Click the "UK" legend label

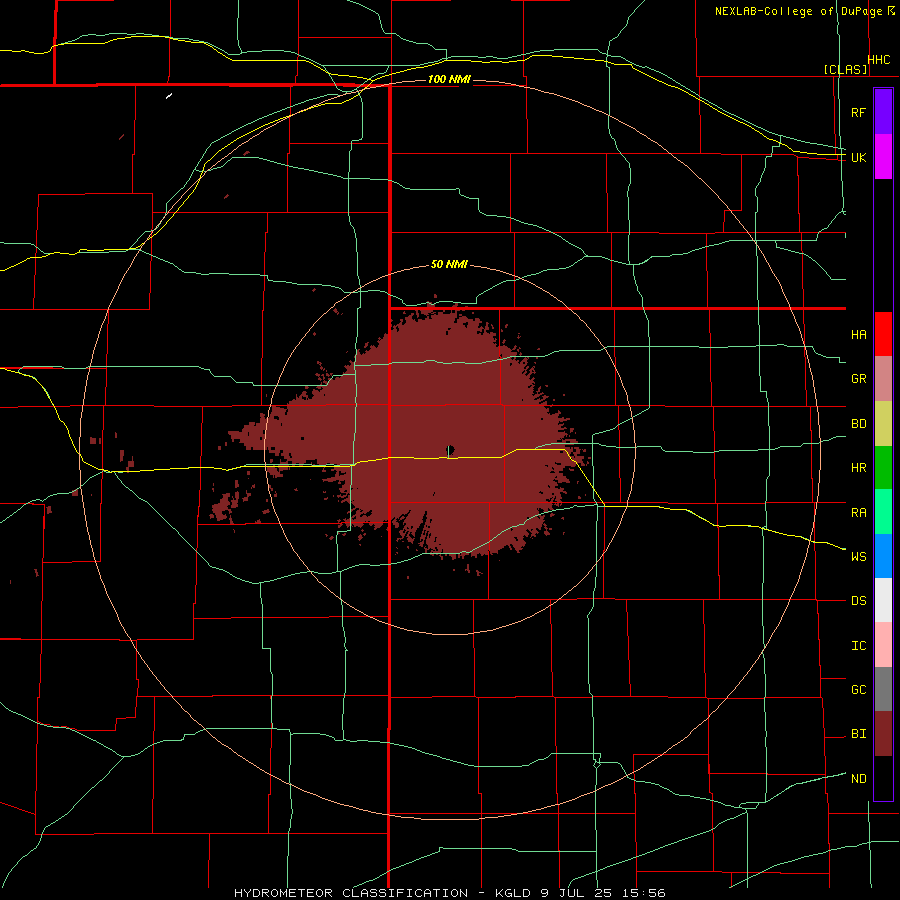pyautogui.click(x=859, y=157)
